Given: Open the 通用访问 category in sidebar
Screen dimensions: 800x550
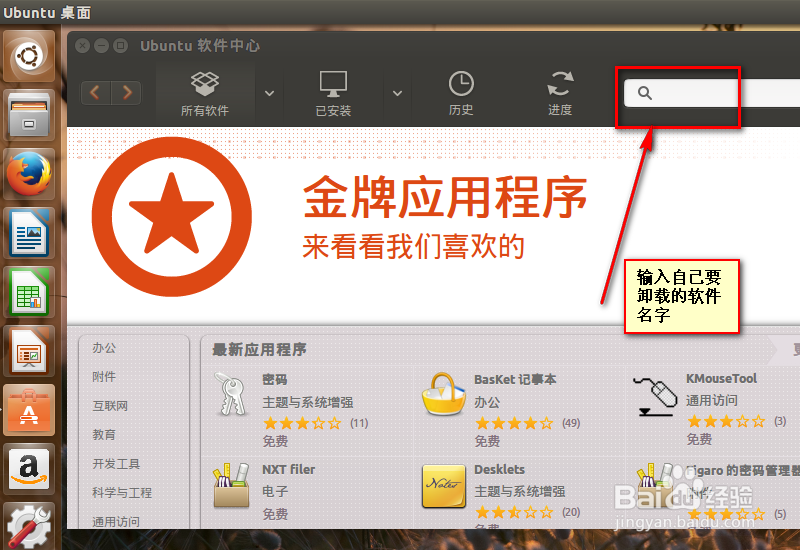Looking at the screenshot, I should [x=116, y=521].
